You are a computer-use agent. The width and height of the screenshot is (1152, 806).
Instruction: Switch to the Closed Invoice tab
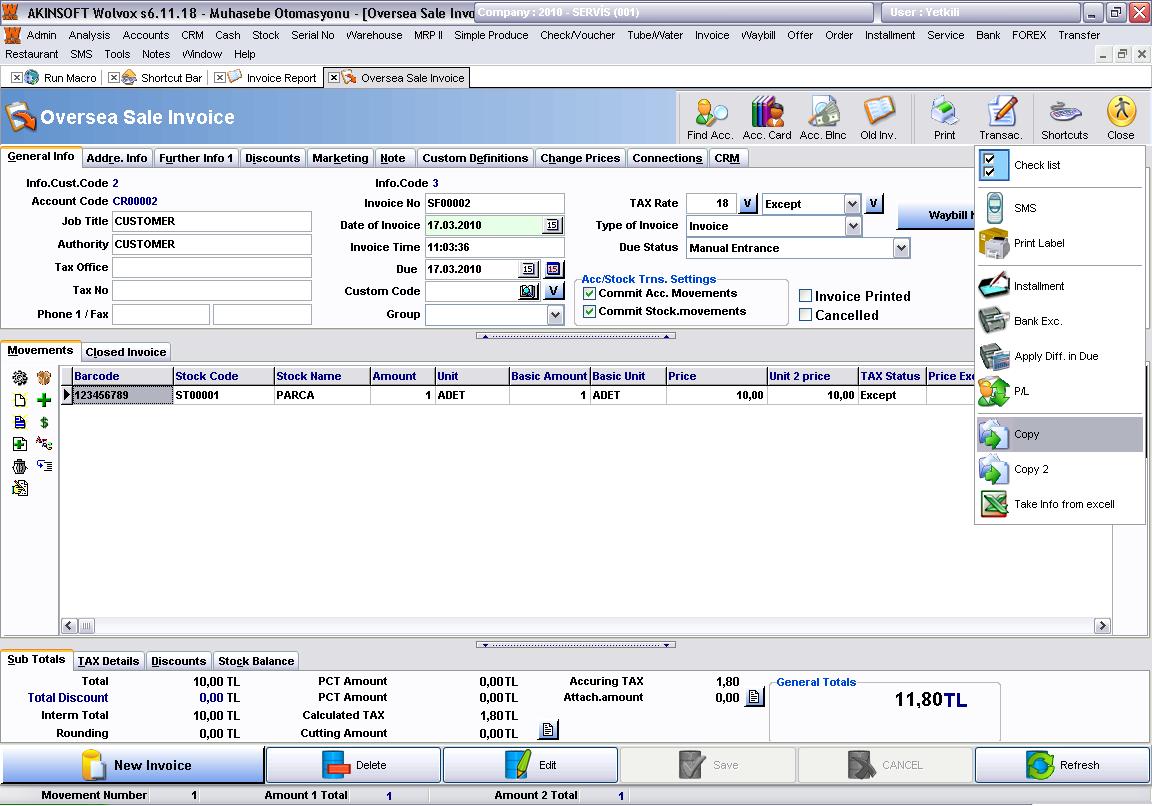[126, 352]
